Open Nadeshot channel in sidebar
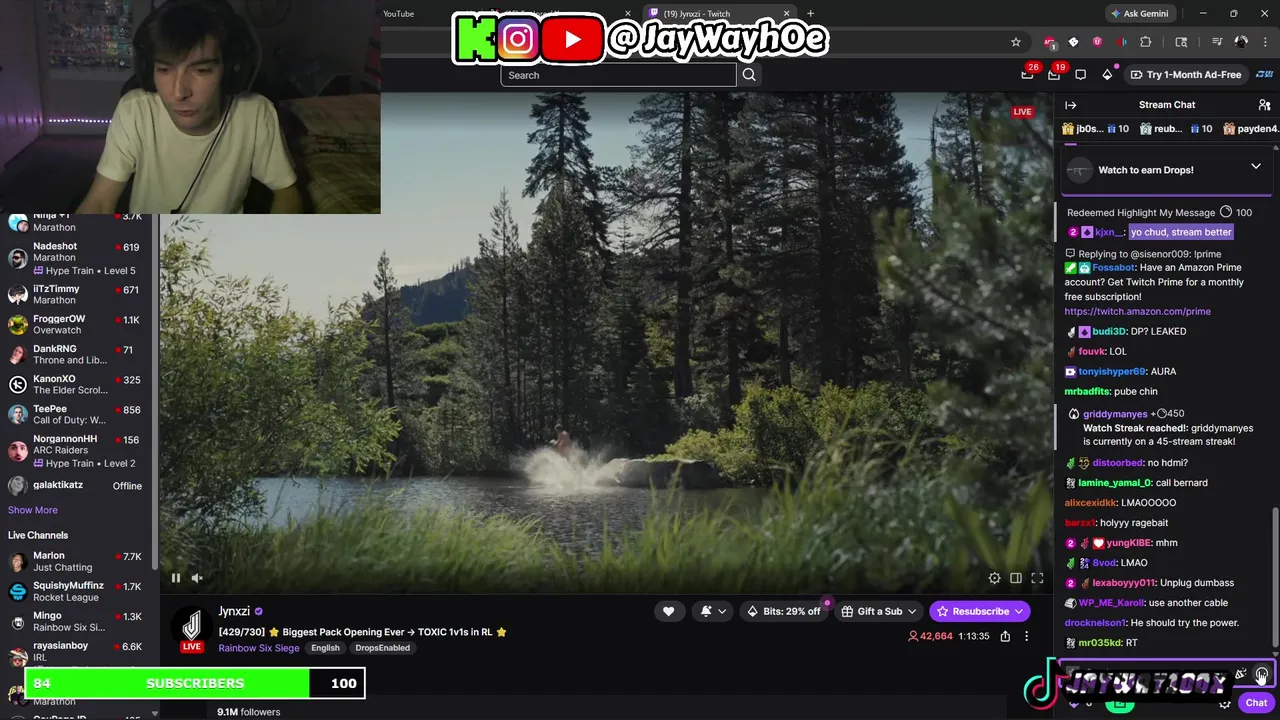This screenshot has width=1280, height=720. point(76,258)
